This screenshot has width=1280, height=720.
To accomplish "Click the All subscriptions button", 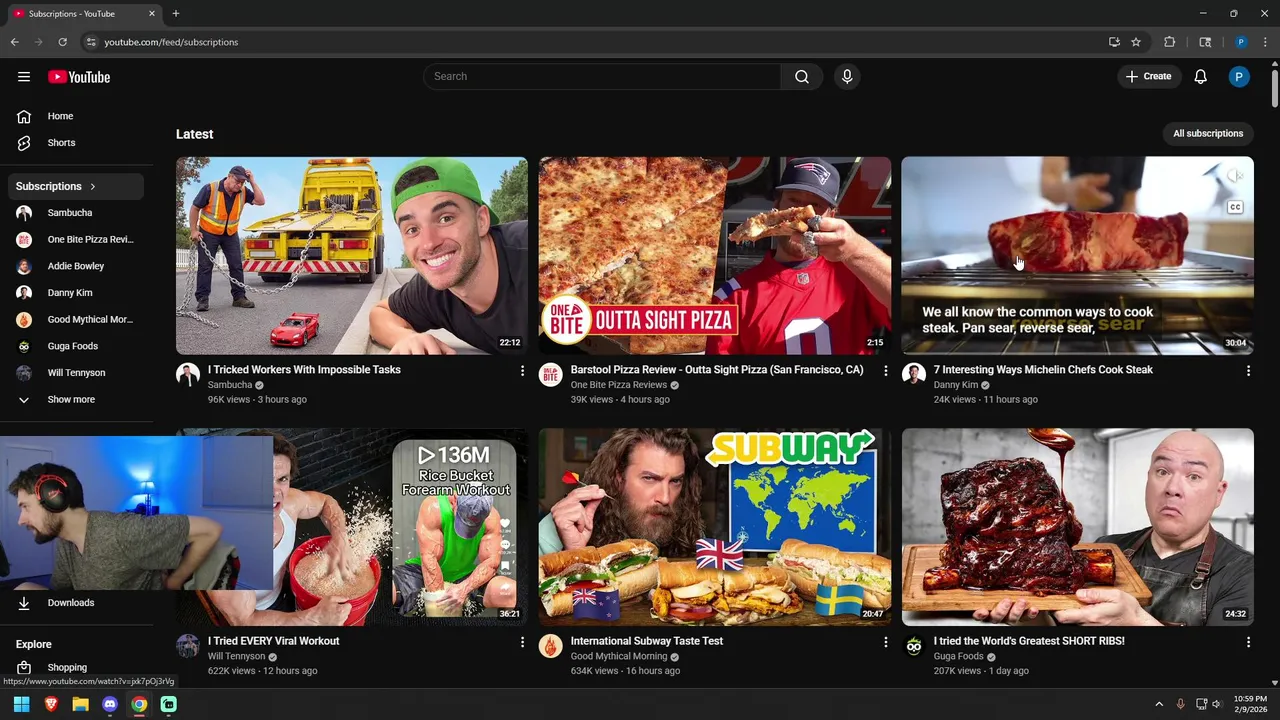I will tap(1208, 134).
